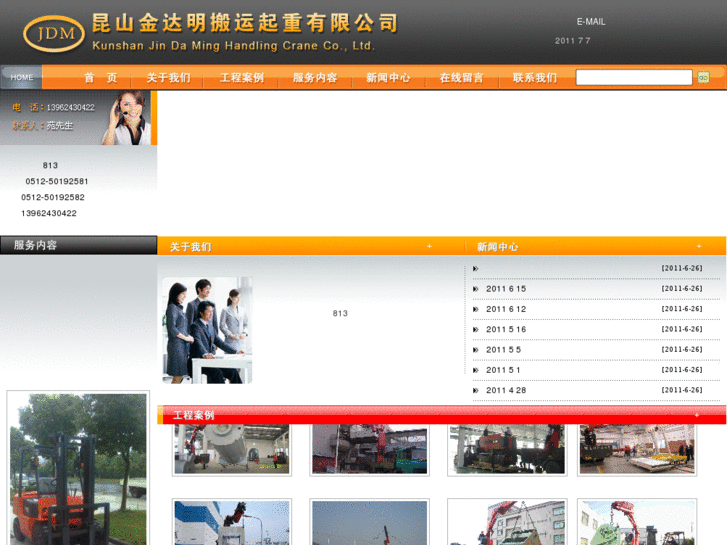Click the 工程案例 red section heading
The width and height of the screenshot is (727, 545).
tap(193, 415)
